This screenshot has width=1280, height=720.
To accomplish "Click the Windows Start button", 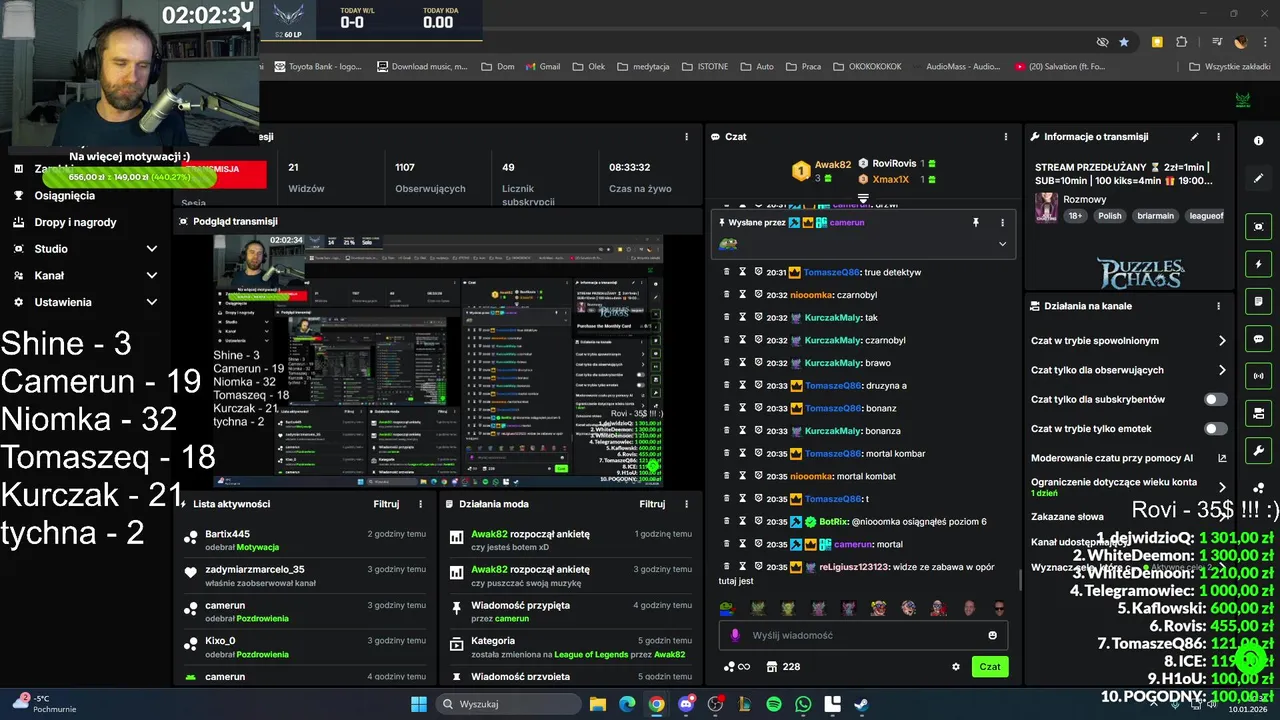I will 419,704.
